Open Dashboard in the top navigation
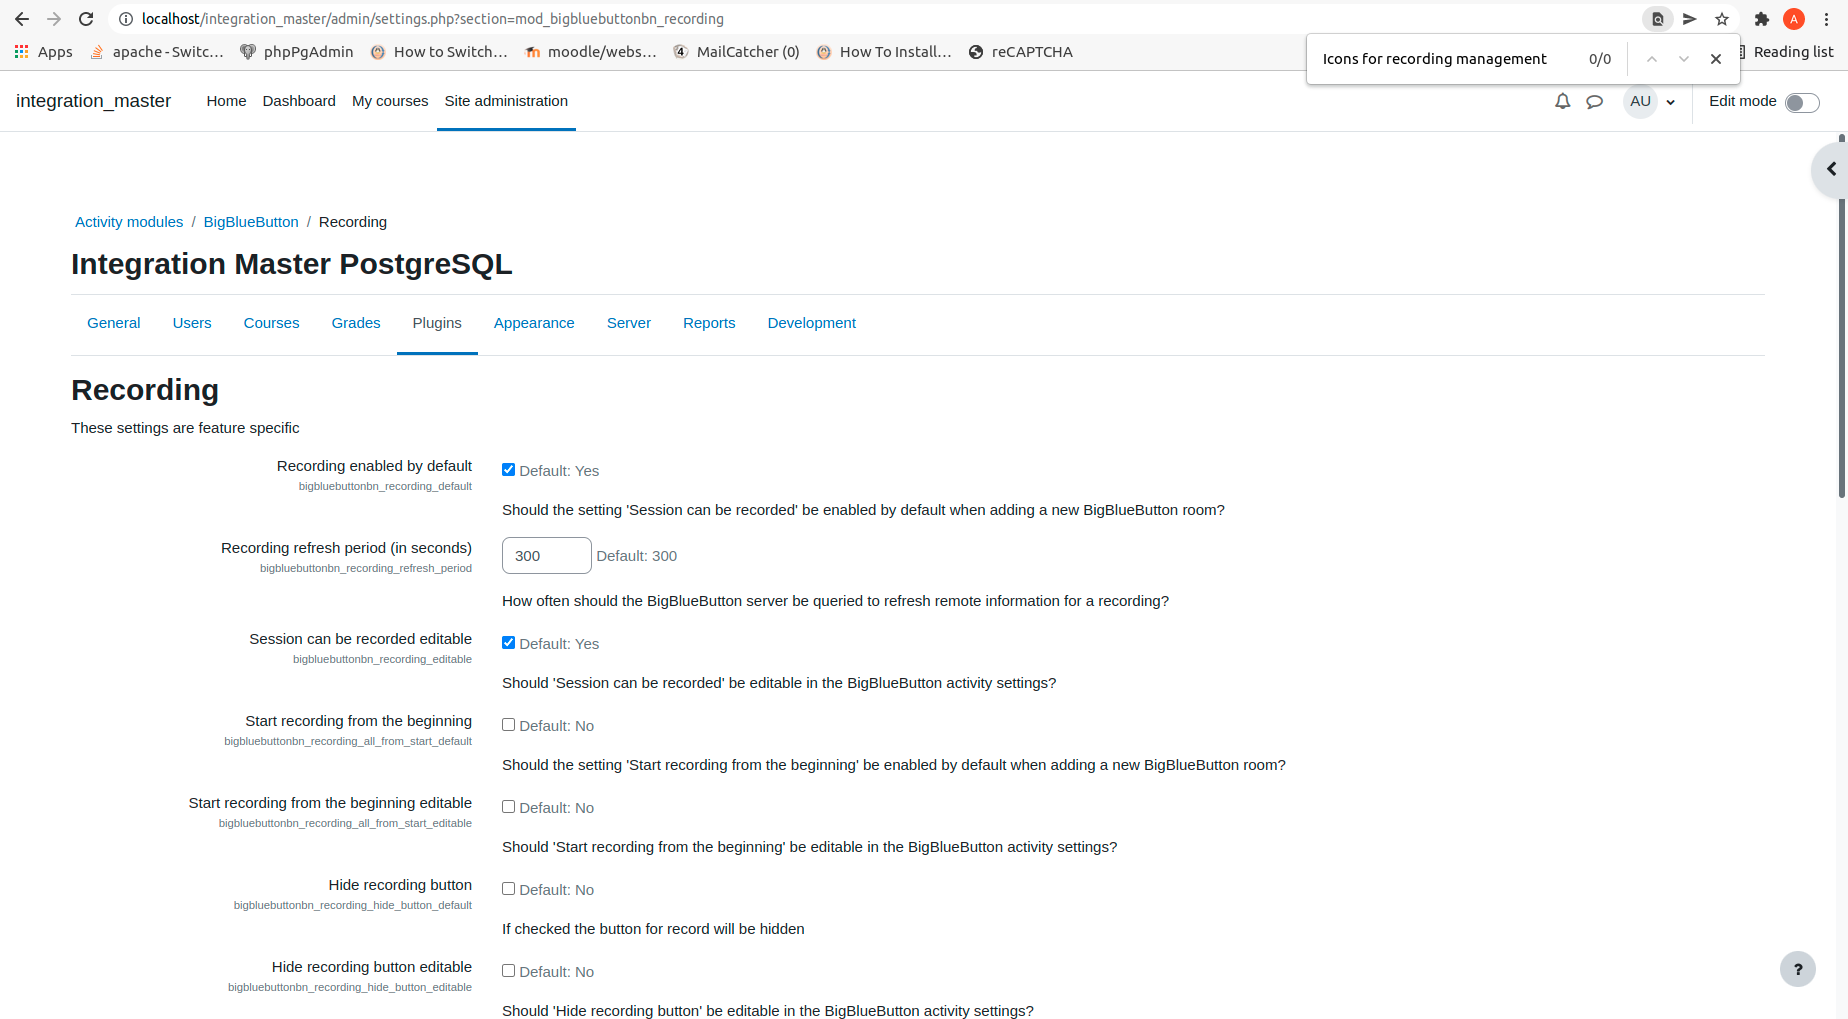1848x1019 pixels. 299,101
